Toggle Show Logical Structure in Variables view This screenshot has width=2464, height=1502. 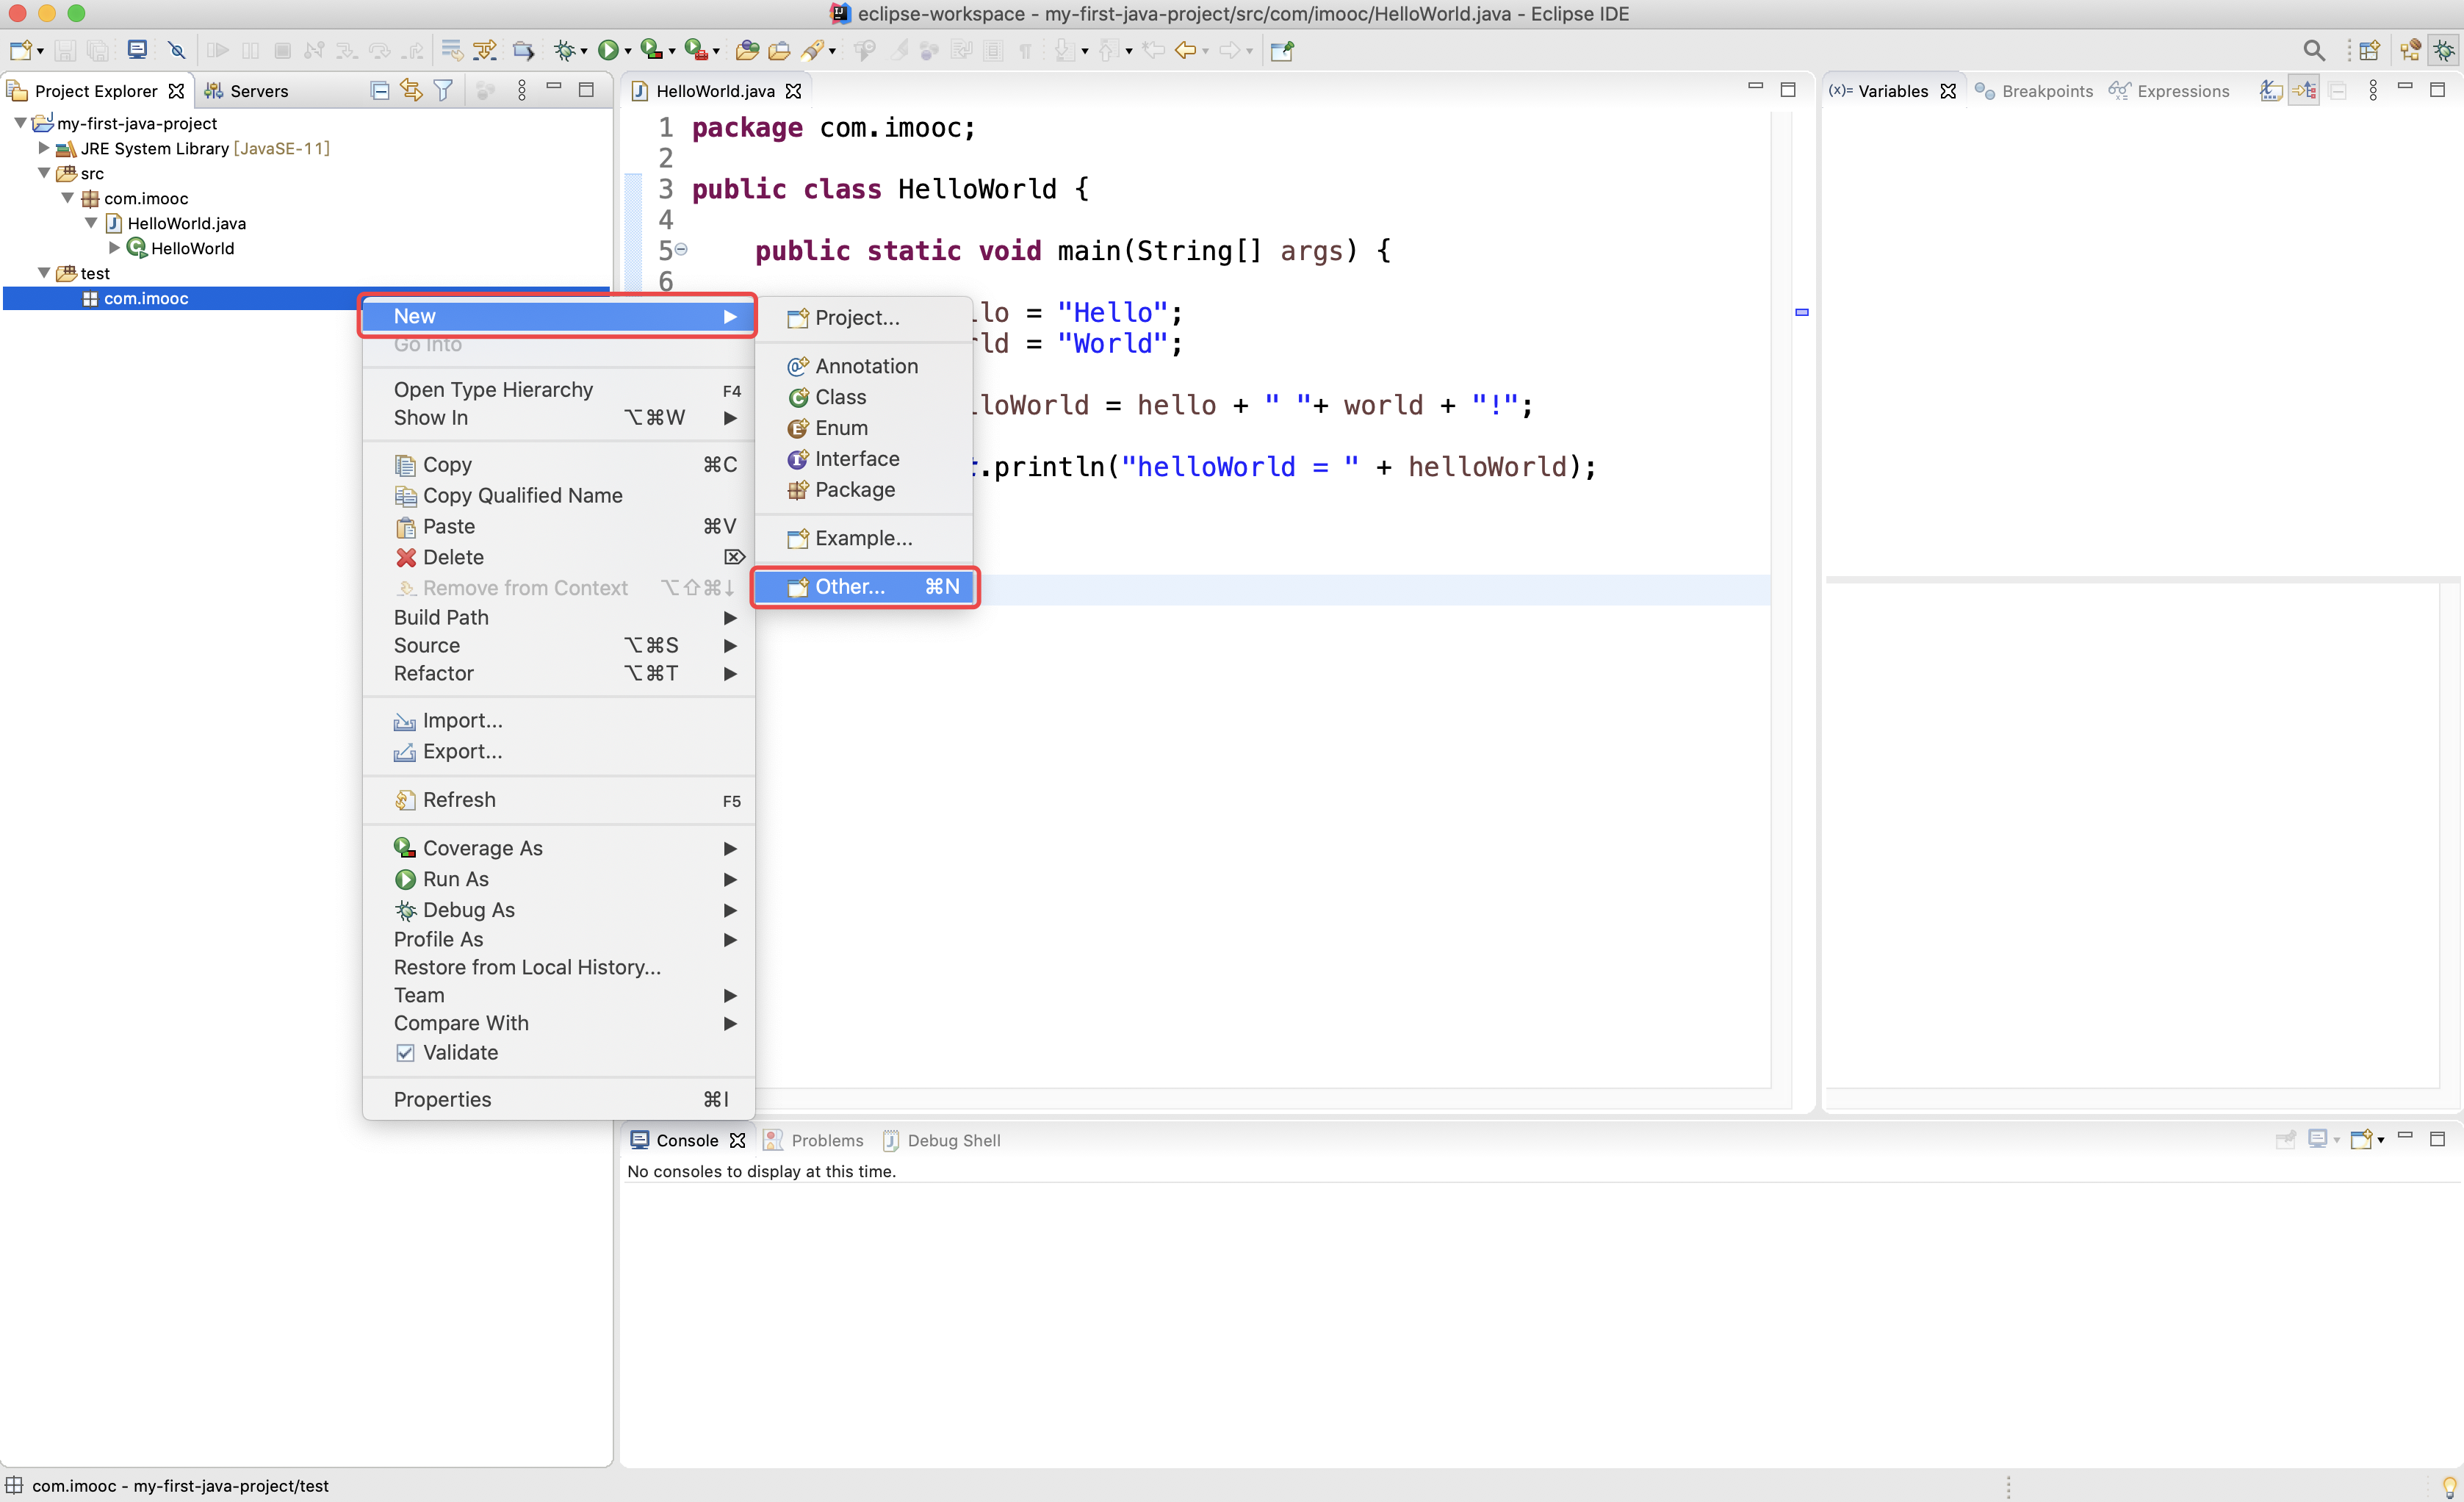coord(2304,91)
